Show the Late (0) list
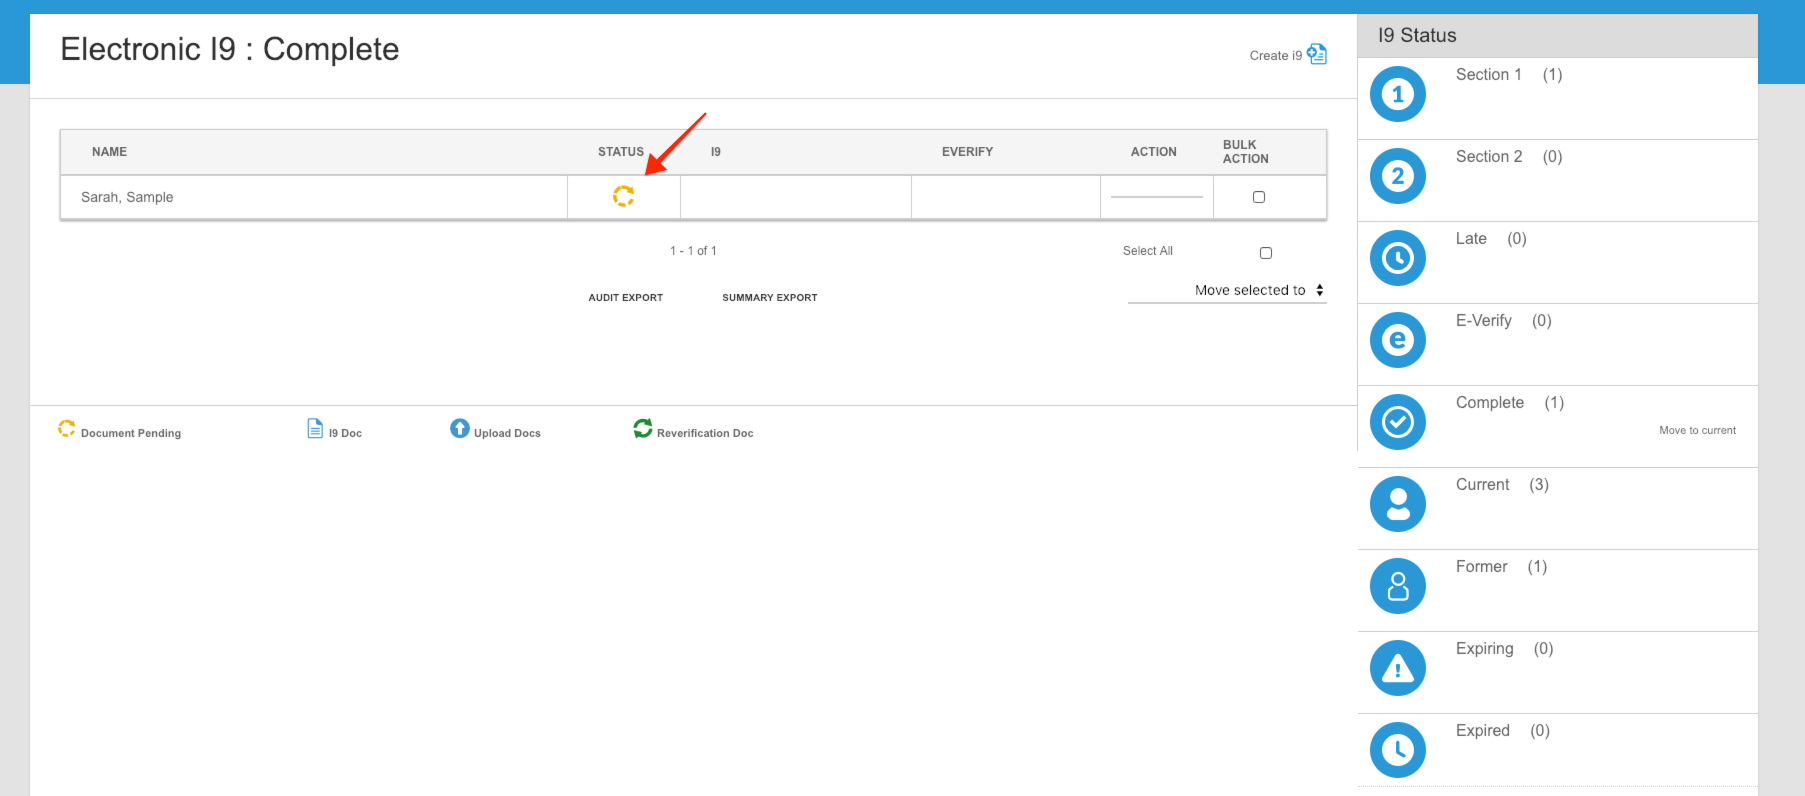Viewport: 1805px width, 796px height. tap(1491, 239)
